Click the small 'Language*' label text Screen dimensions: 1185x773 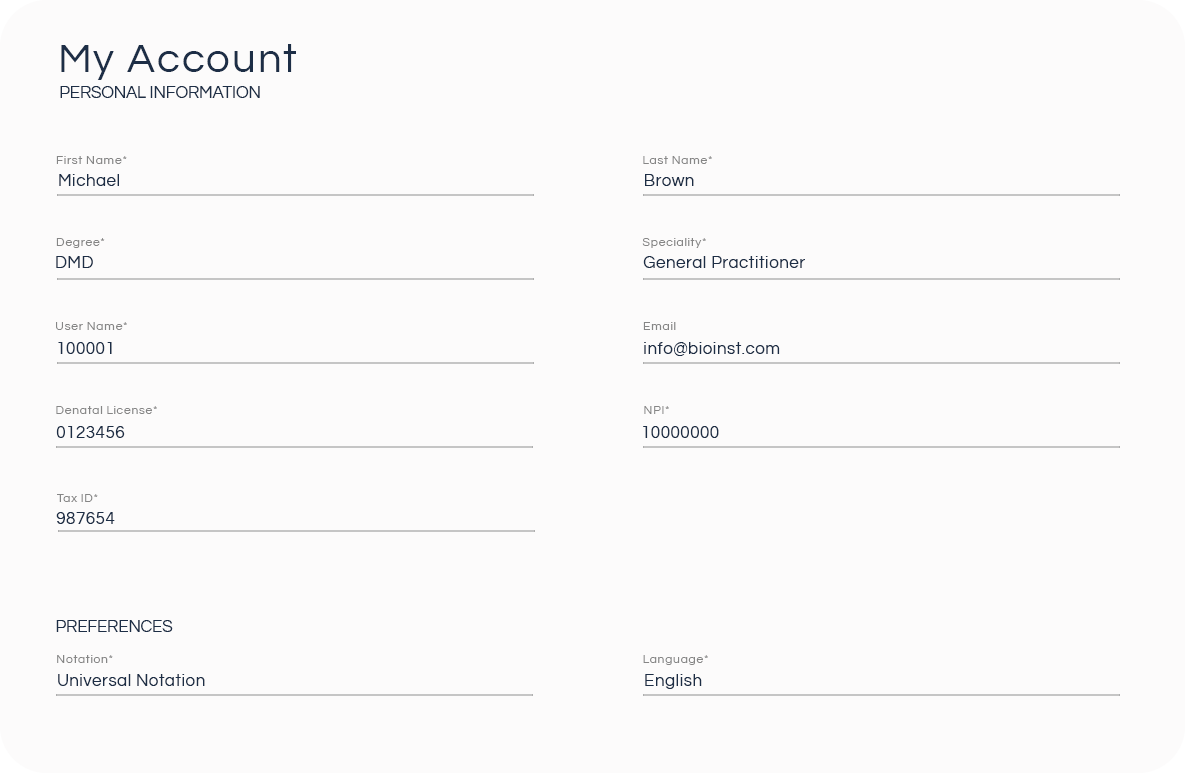(x=675, y=660)
